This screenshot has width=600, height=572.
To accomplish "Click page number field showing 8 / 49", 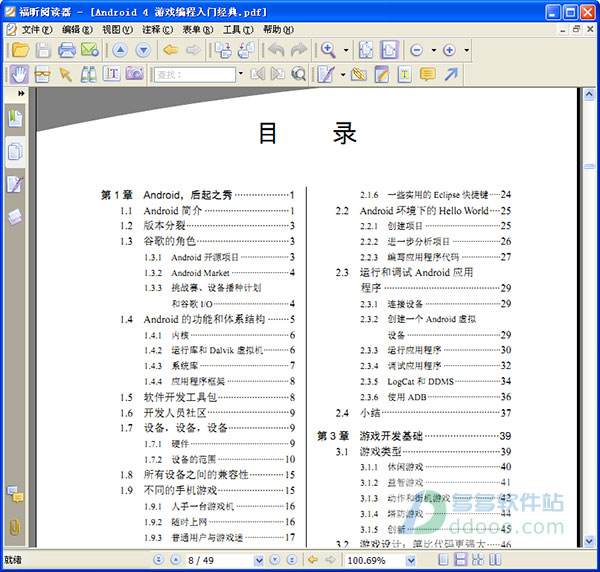I will pos(220,561).
